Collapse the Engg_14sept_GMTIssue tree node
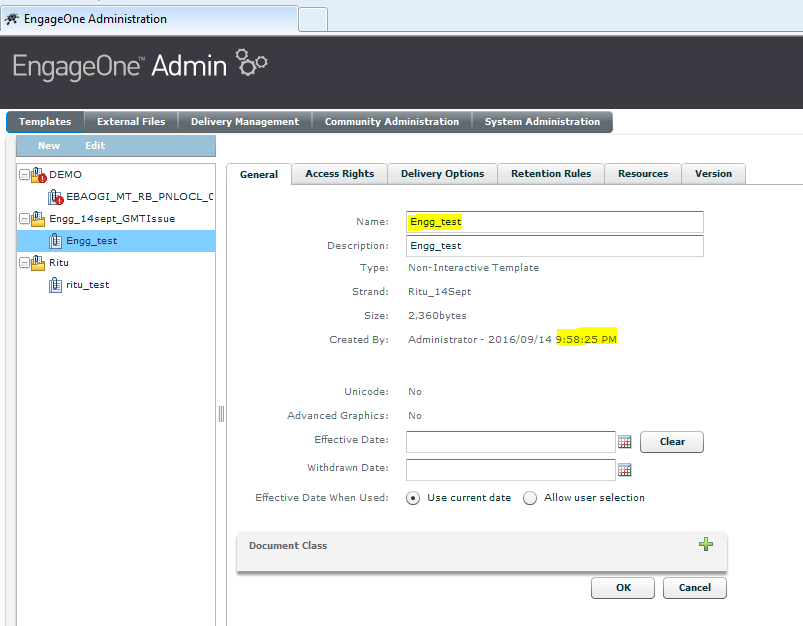The image size is (803, 626). point(24,219)
